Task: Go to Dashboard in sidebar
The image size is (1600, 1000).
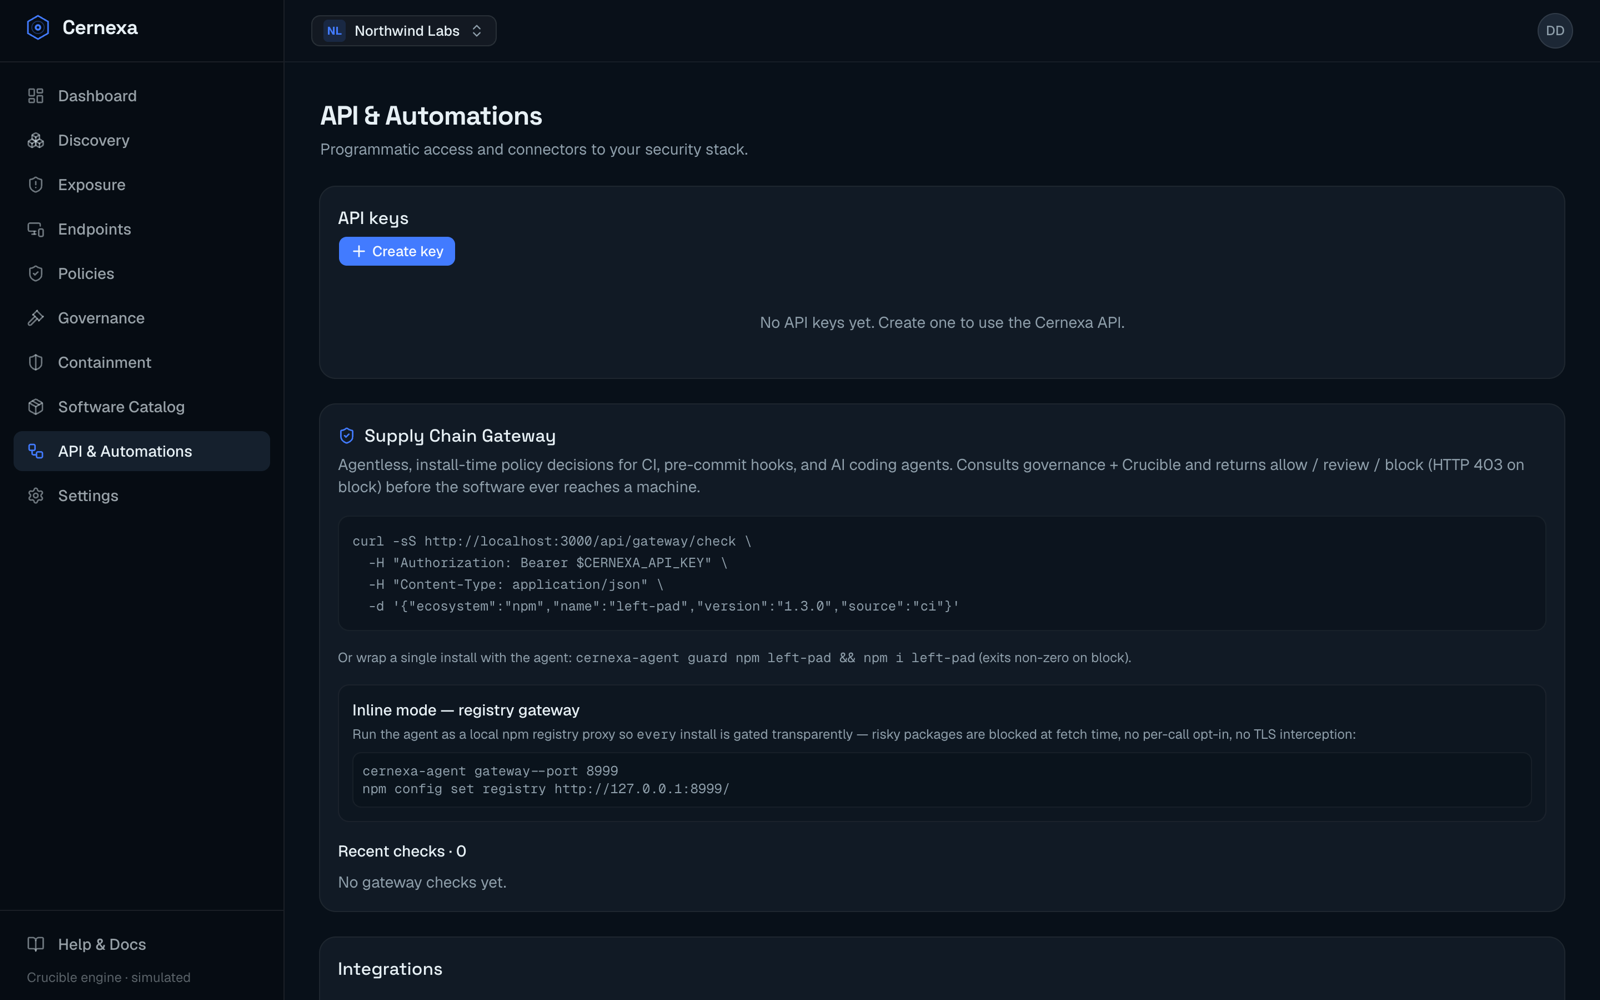Action: click(x=142, y=96)
